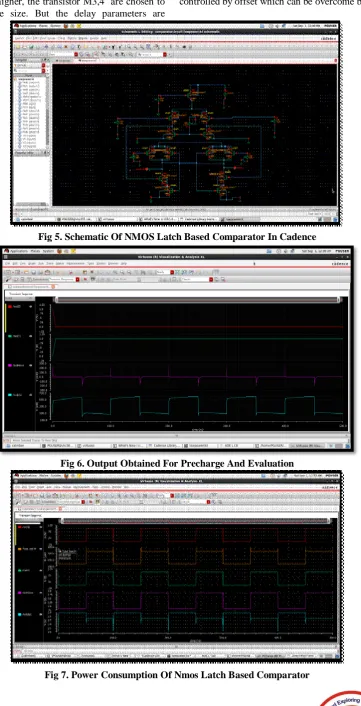Click the green signal legend swatch in Fig 6
Viewport: 361px width, 706px height.
(10, 336)
